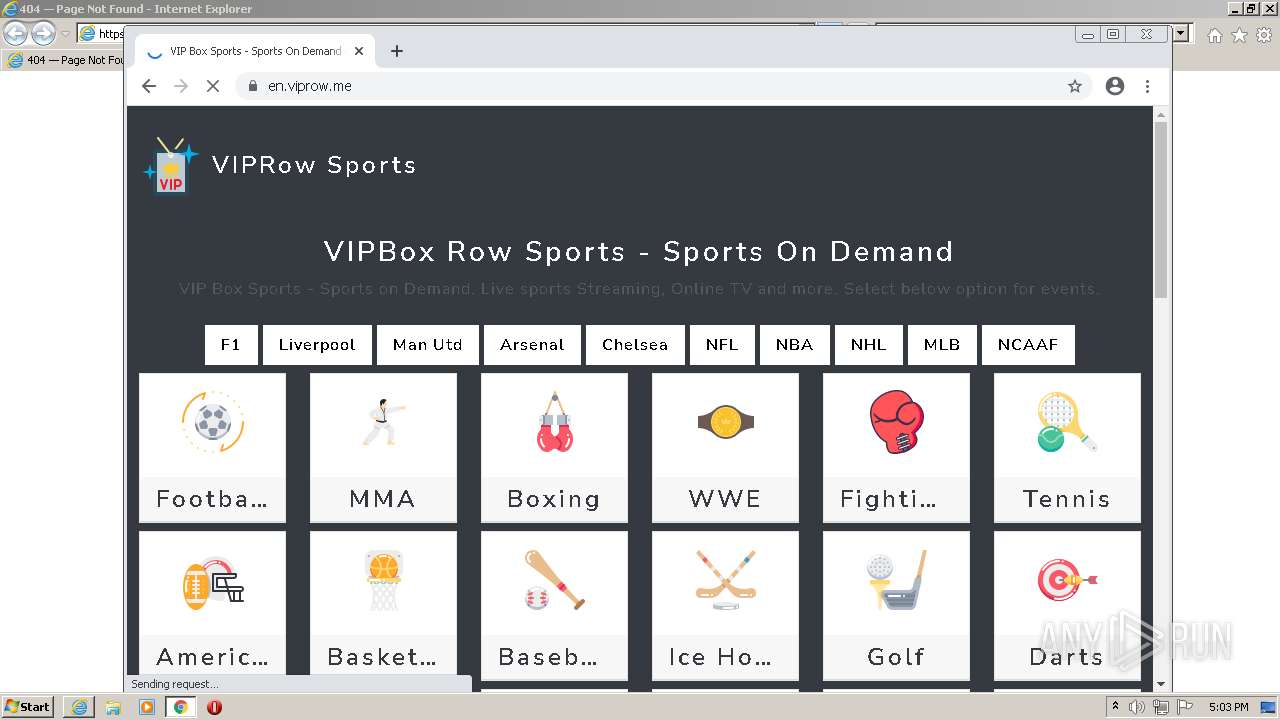
Task: Click the VIPRow Sports title text
Action: [314, 165]
